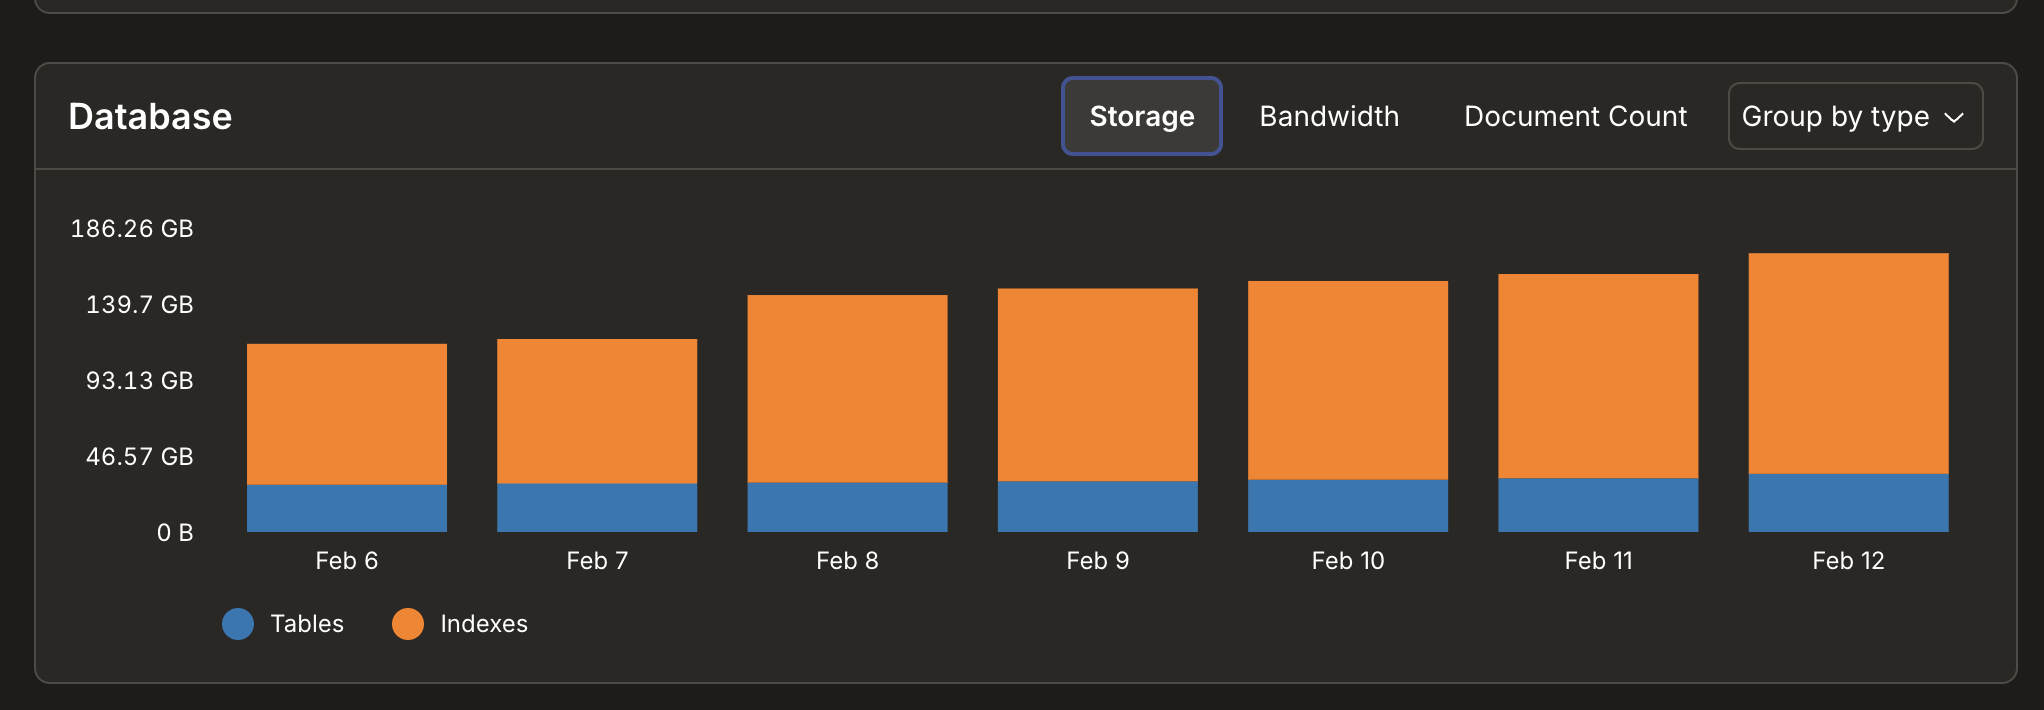Image resolution: width=2044 pixels, height=710 pixels.
Task: Click the Feb 8 x-axis label
Action: point(847,561)
